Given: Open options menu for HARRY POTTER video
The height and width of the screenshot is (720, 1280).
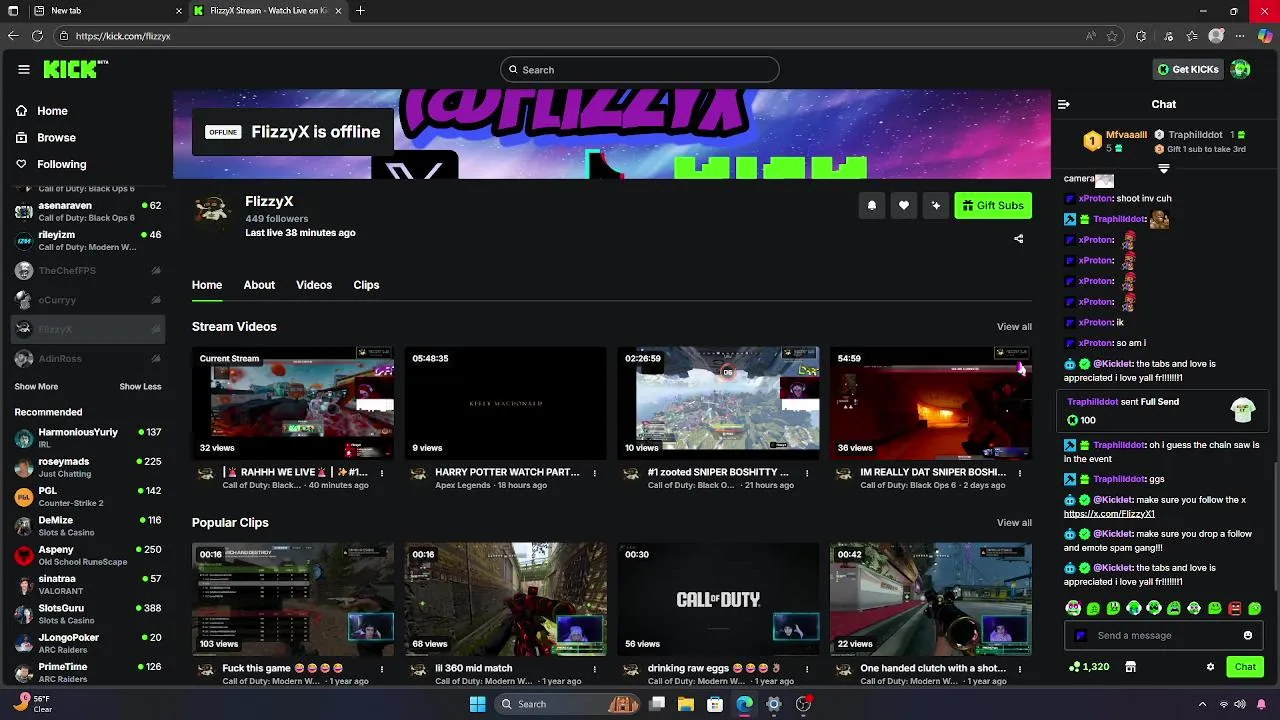Looking at the screenshot, I should [x=595, y=473].
